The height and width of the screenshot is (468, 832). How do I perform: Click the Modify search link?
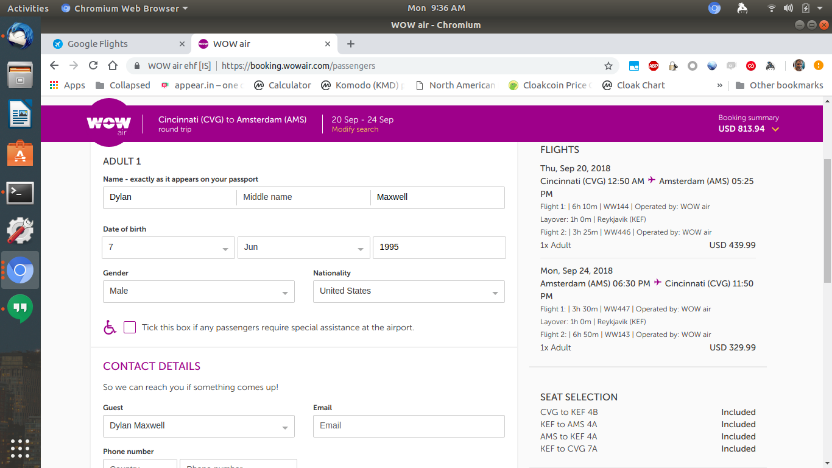click(x=355, y=129)
